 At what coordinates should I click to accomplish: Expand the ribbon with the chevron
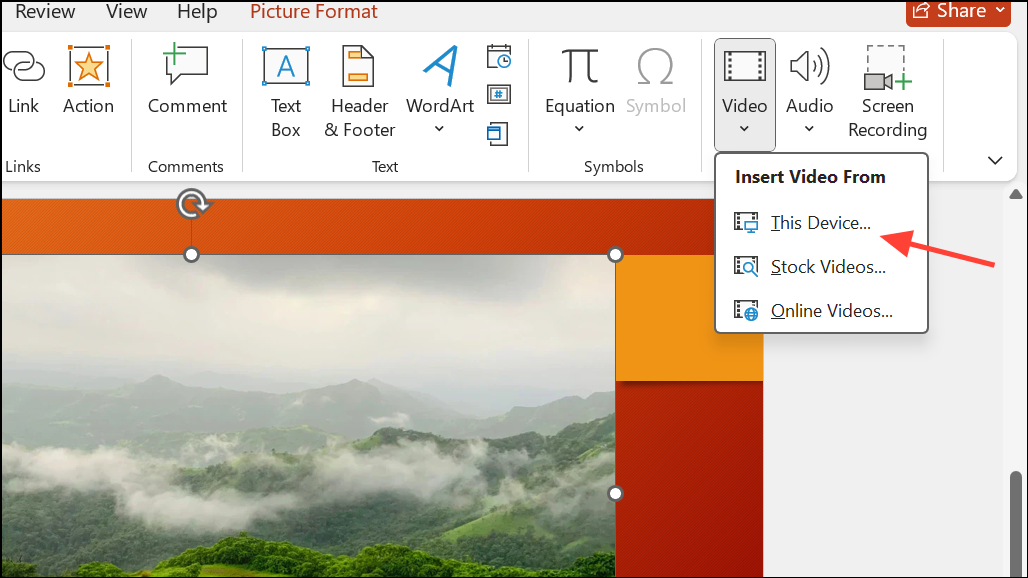coord(995,160)
